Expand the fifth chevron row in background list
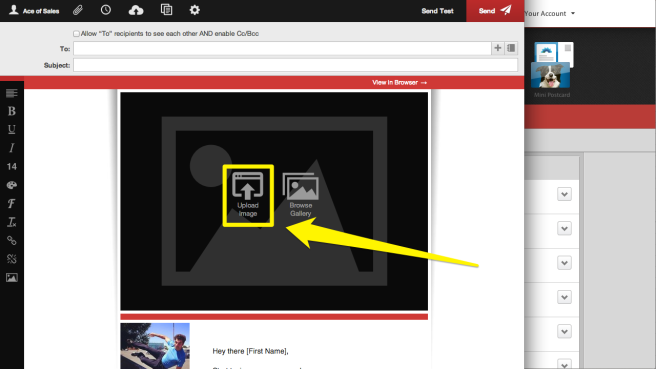This screenshot has width=656, height=369. tap(564, 331)
